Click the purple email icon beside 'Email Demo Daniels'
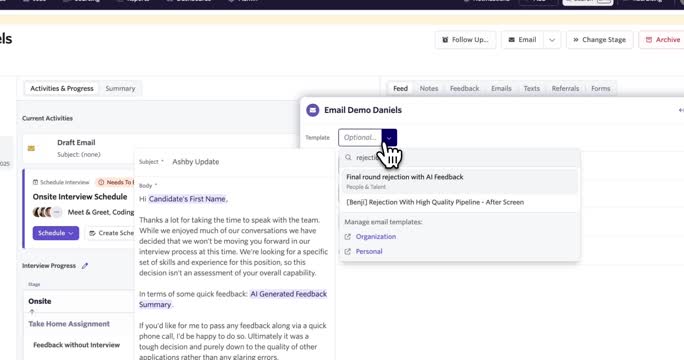Viewport: 684px width, 360px height. (x=312, y=110)
